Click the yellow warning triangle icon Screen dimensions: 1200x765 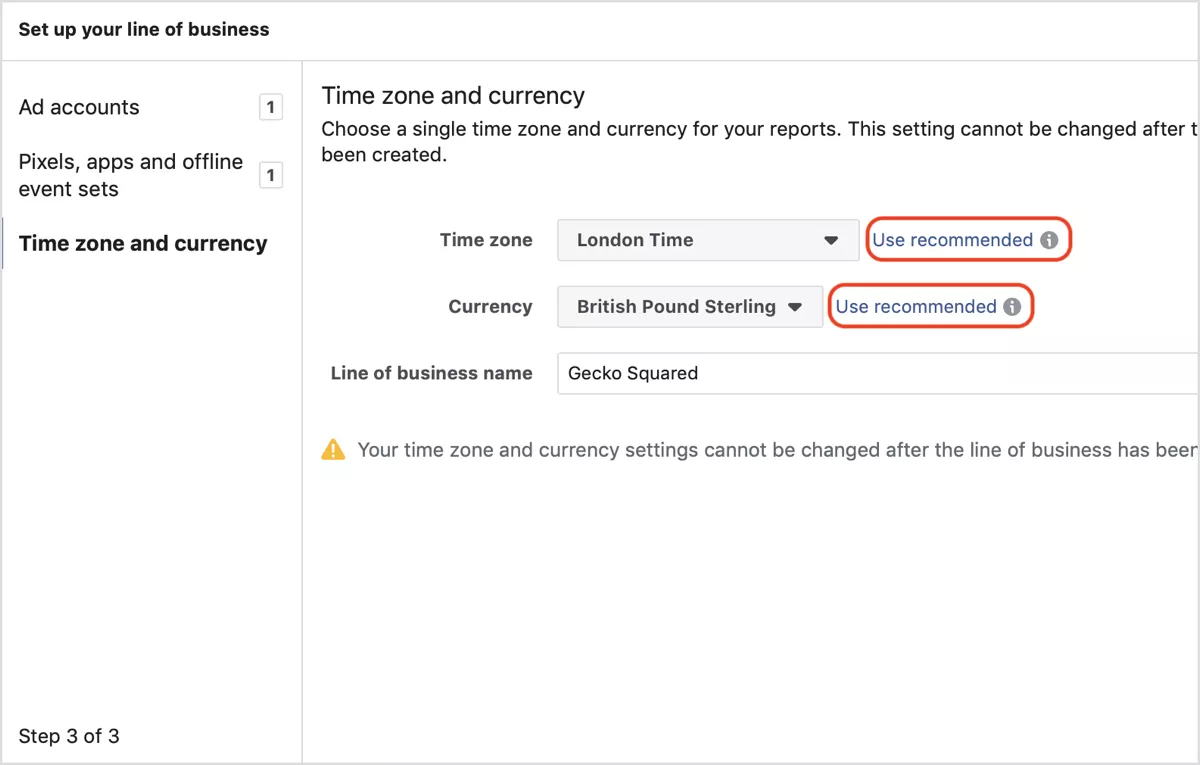pos(333,450)
